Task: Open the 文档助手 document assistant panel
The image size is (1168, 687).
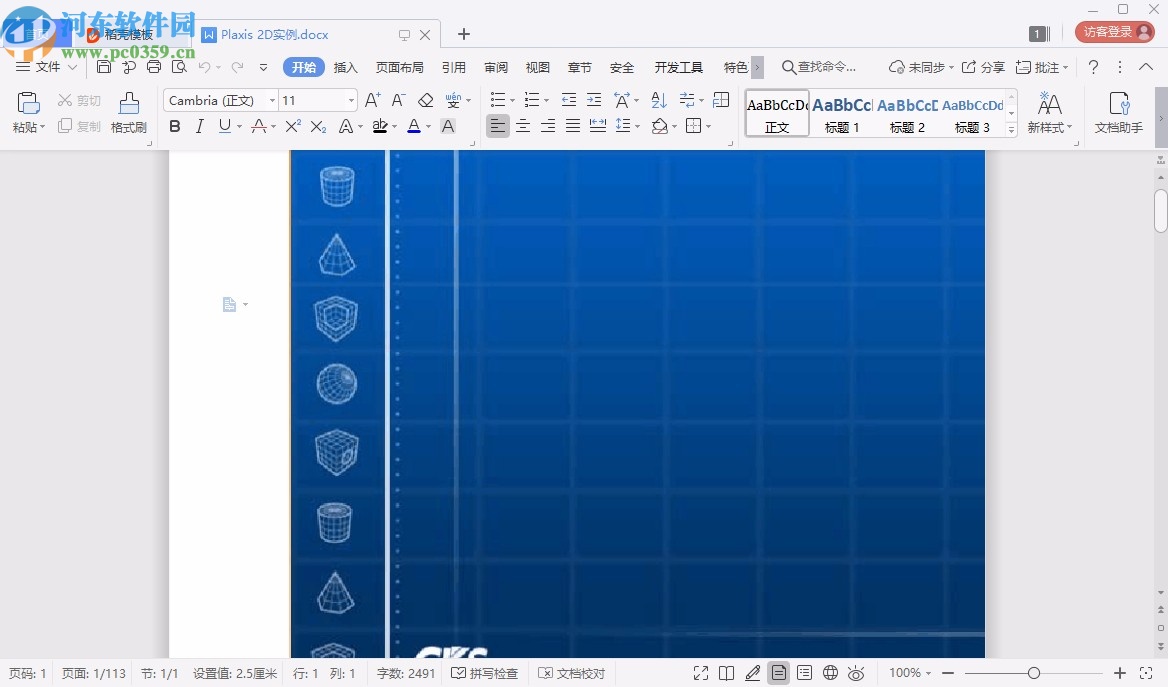Action: [x=1118, y=112]
